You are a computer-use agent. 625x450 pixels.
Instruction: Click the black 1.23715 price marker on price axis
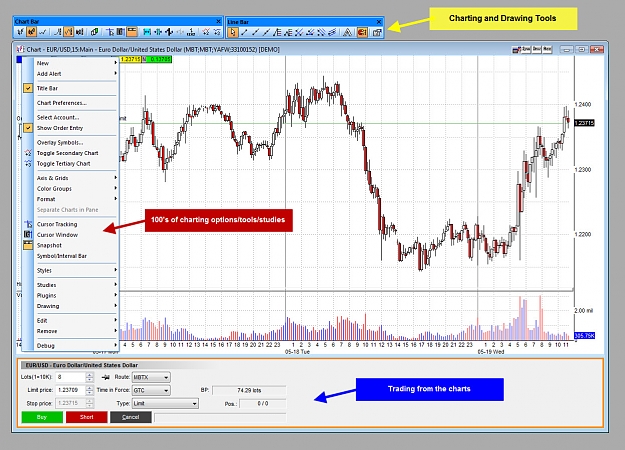(x=584, y=123)
